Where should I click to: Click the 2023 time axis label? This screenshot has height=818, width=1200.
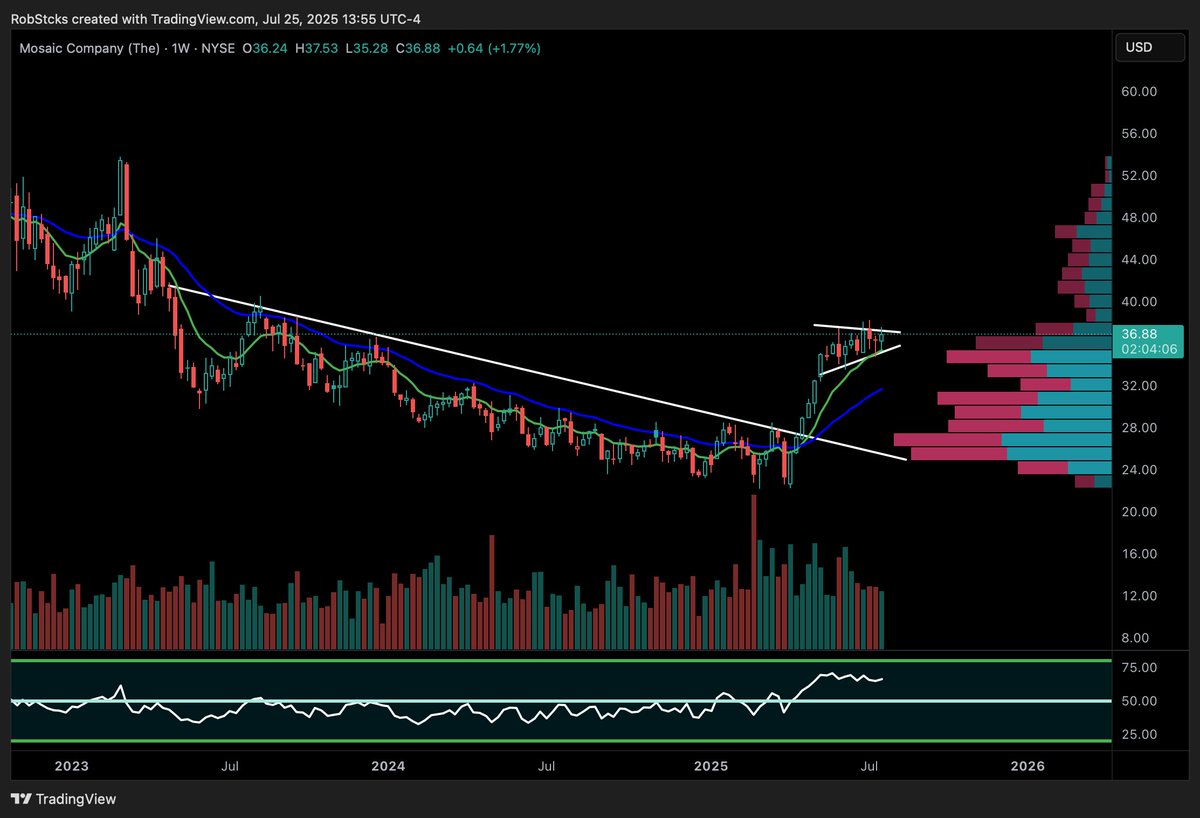click(72, 766)
